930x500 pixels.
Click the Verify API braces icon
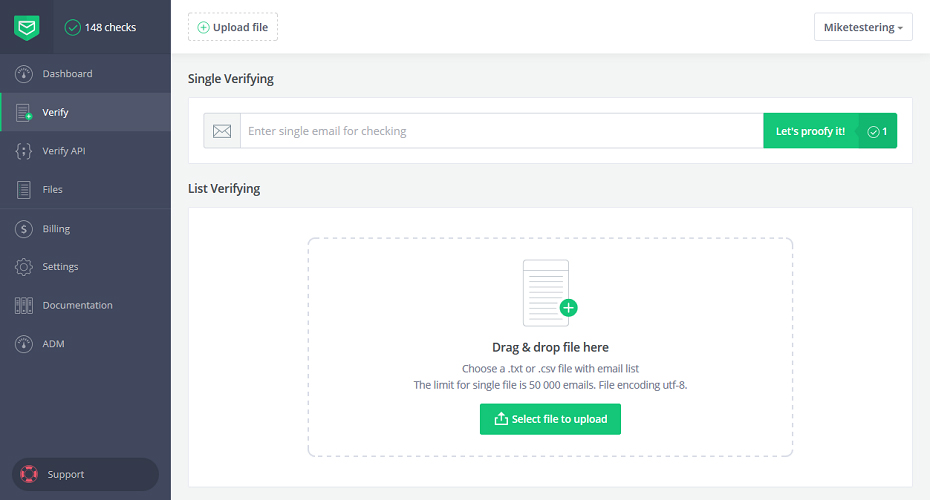(x=24, y=151)
